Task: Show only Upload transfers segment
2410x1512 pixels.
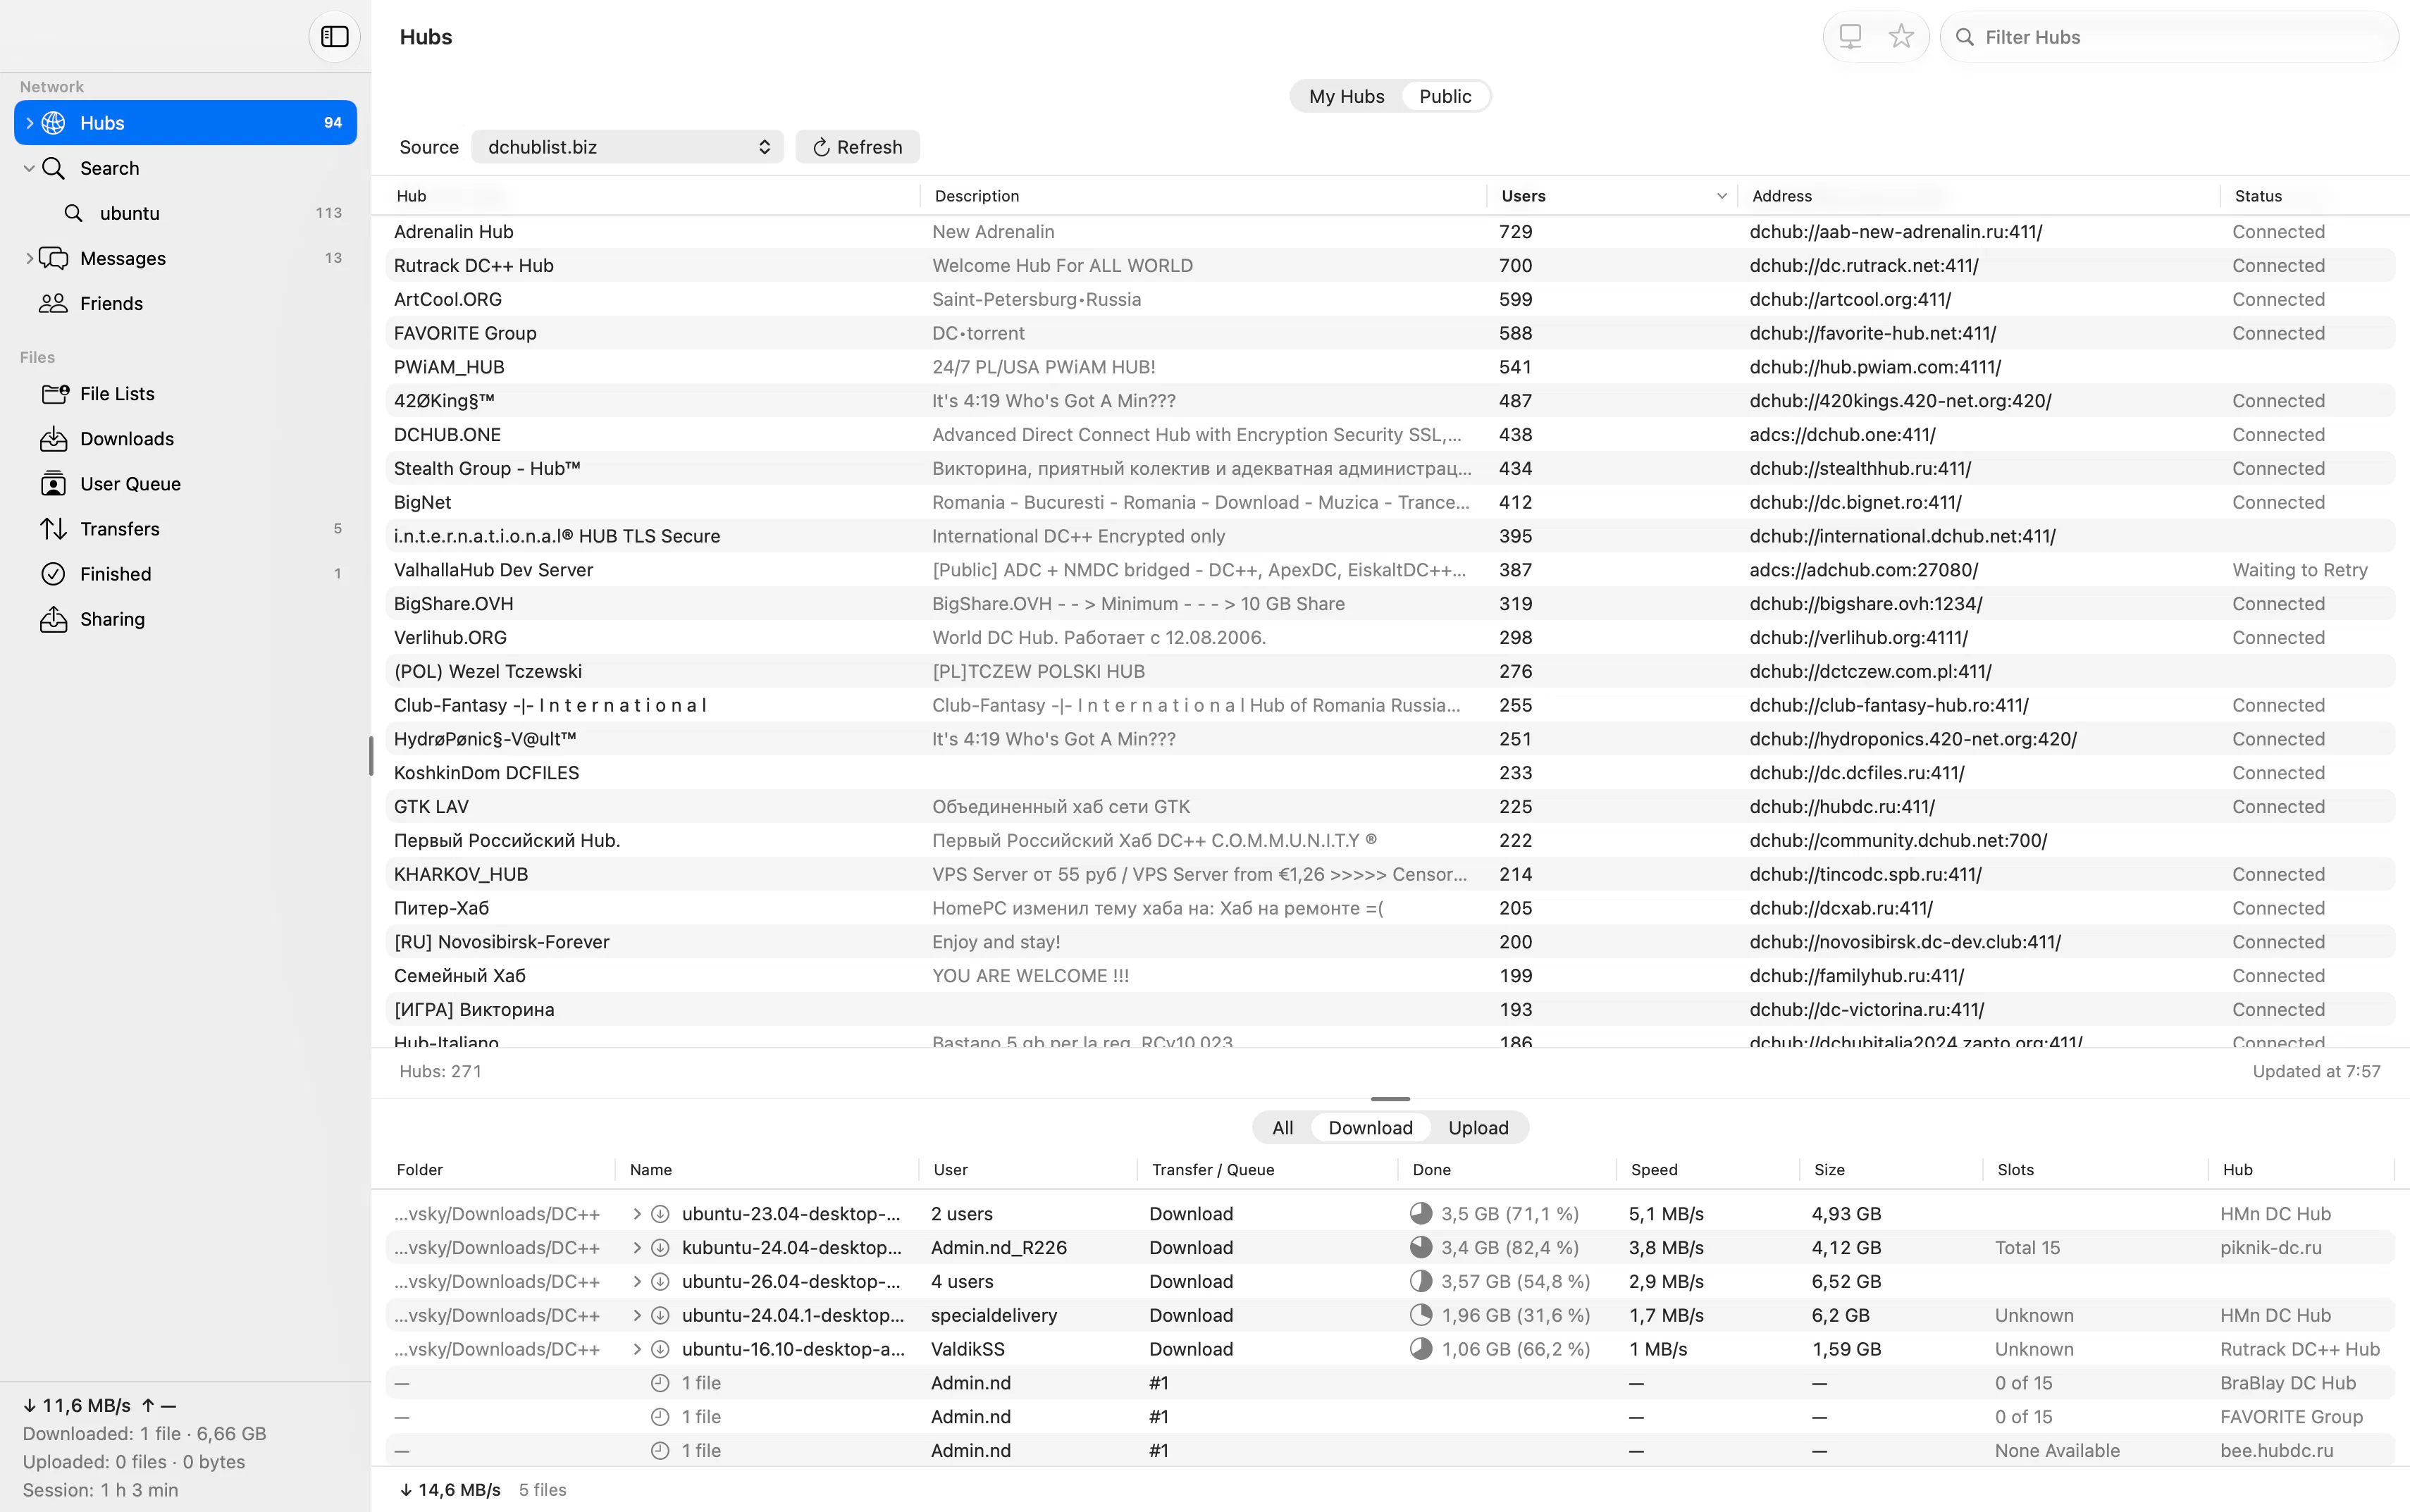Action: [1478, 1128]
